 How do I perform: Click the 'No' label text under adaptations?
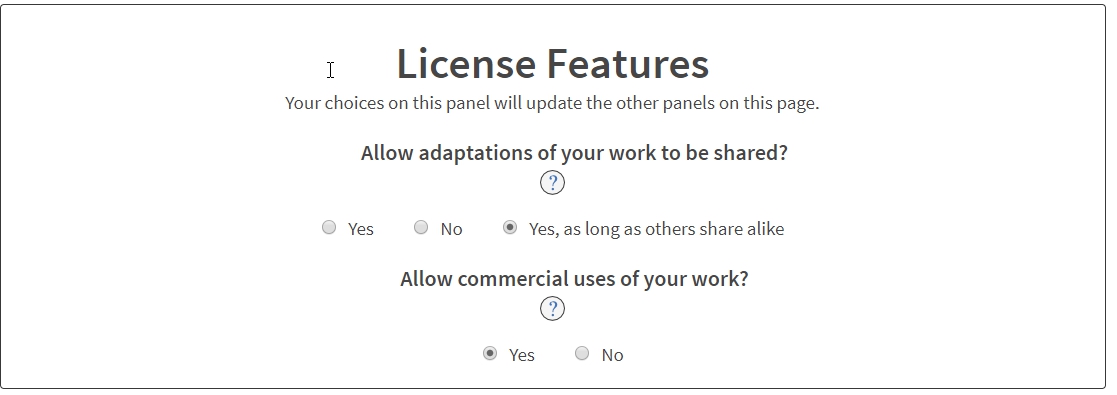coord(451,230)
